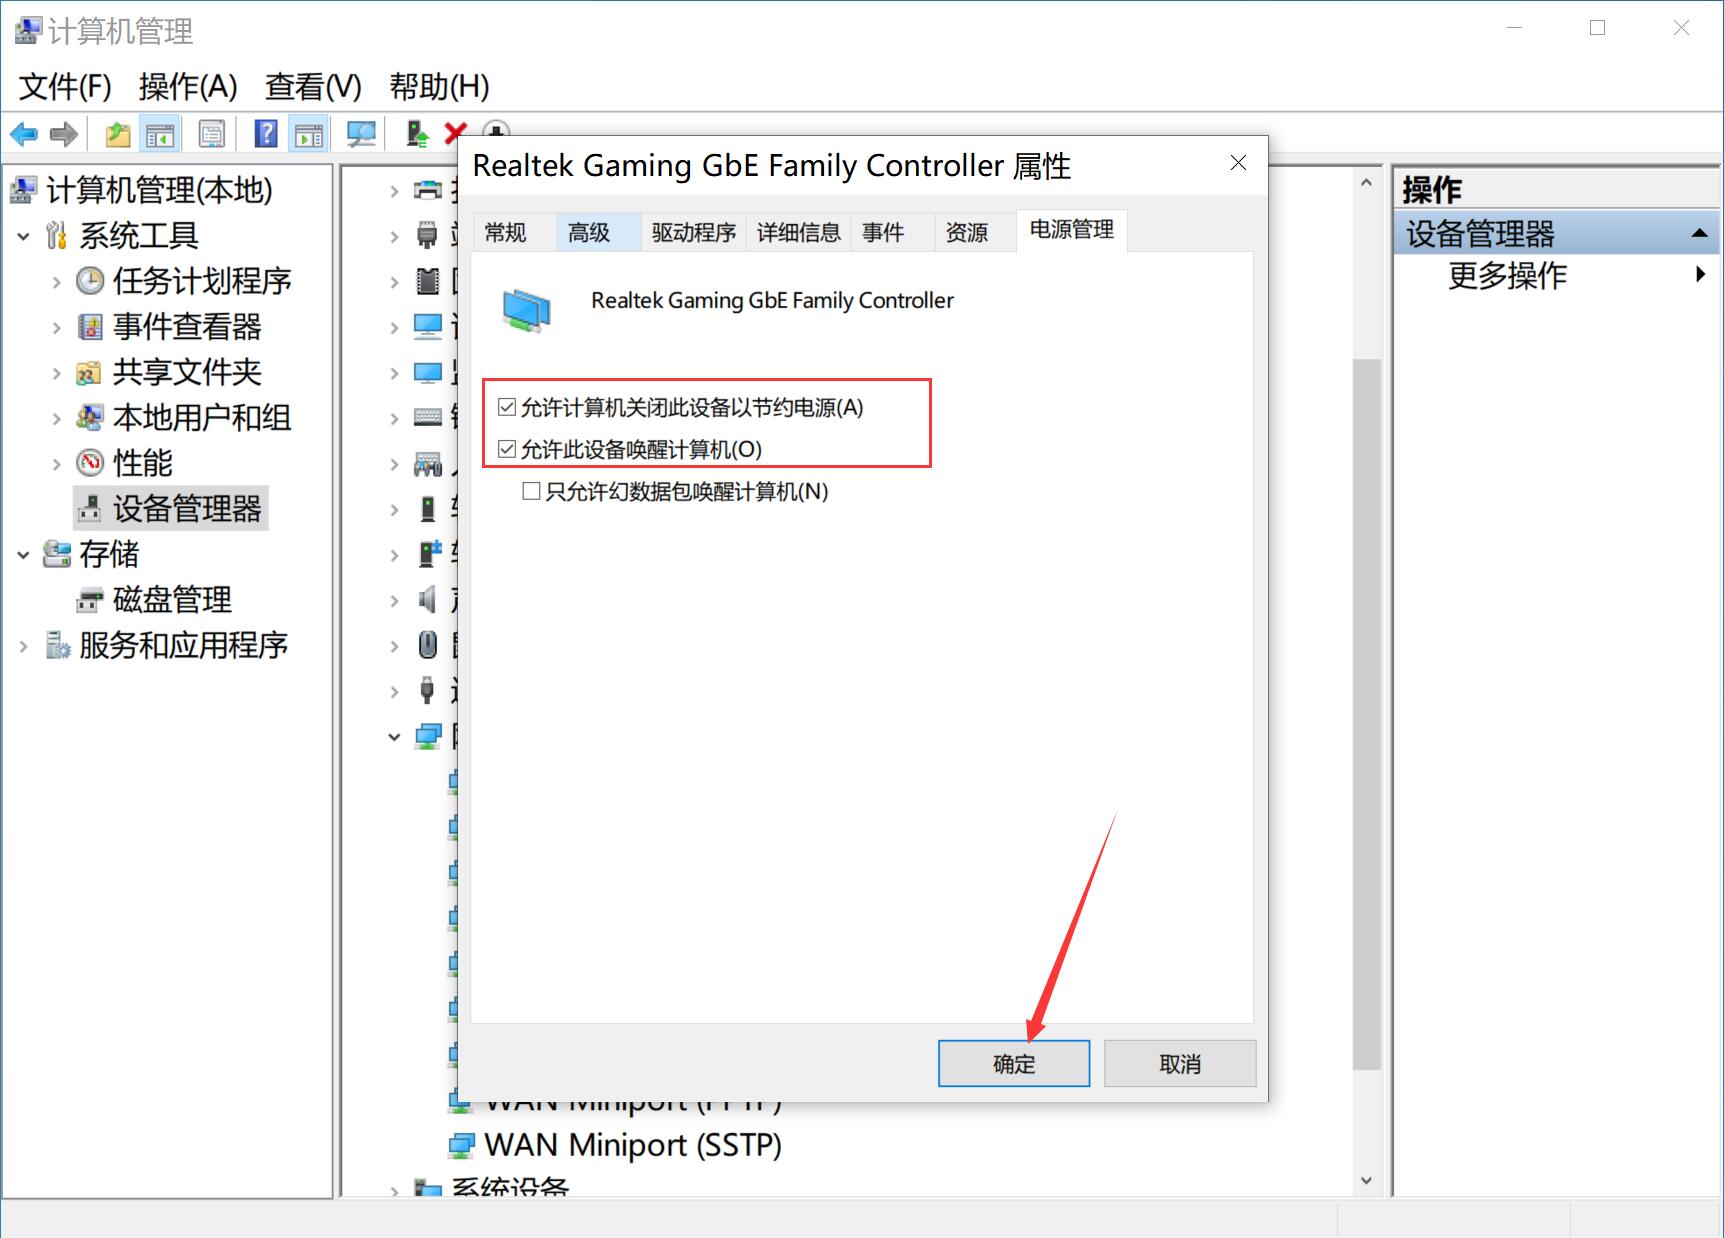Click the 服务和应用程序 icon

point(57,645)
